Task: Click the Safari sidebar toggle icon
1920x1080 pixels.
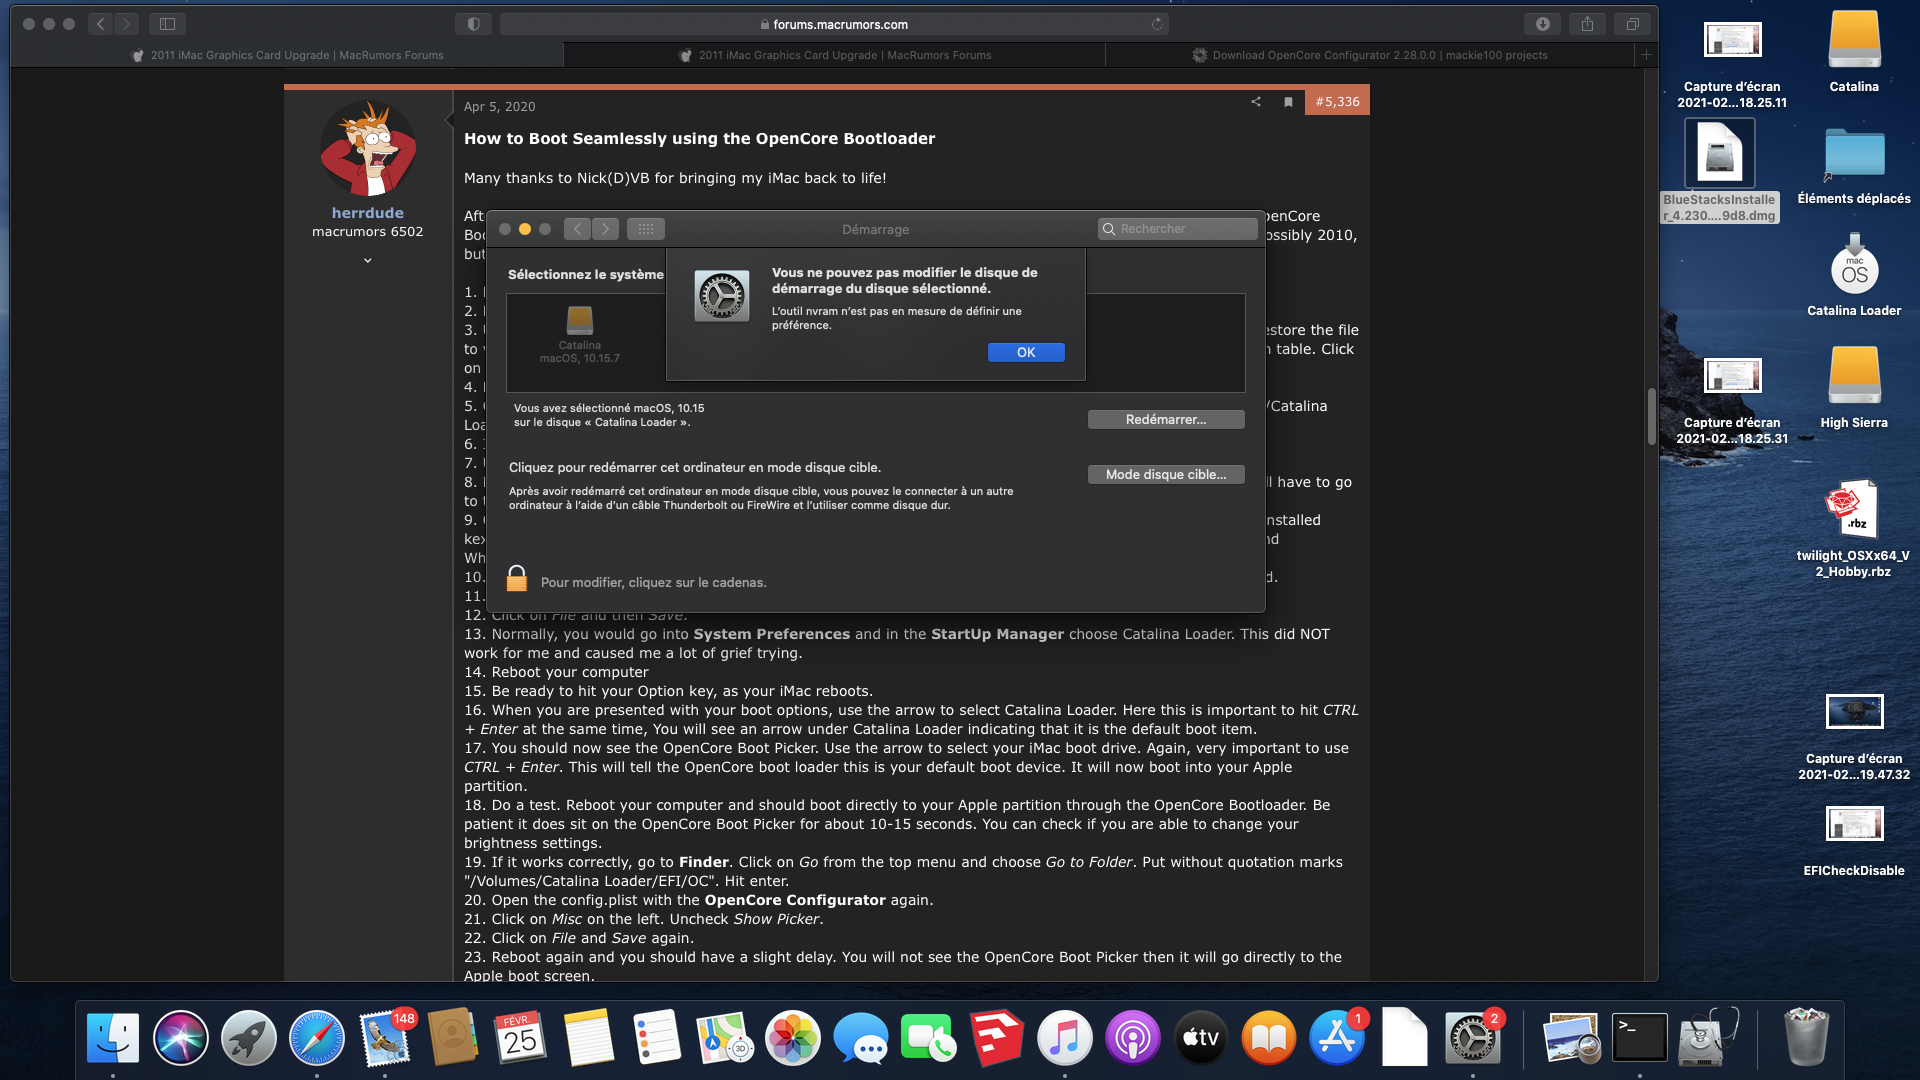Action: [x=167, y=24]
